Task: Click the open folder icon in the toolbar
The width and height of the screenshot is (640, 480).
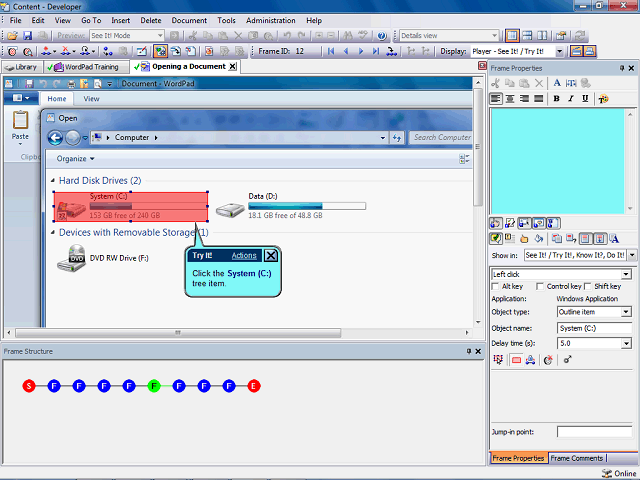Action: (12, 36)
